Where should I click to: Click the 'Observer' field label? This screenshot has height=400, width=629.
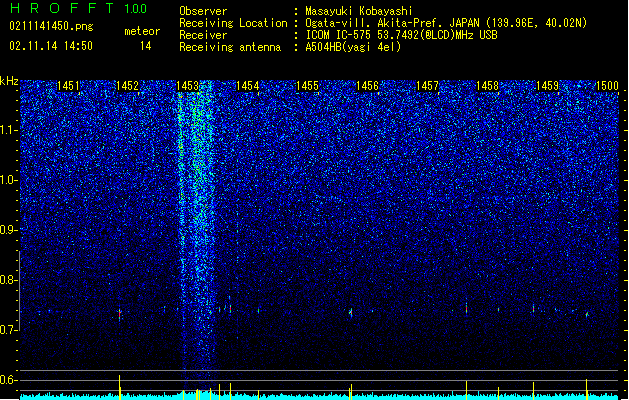pyautogui.click(x=203, y=11)
